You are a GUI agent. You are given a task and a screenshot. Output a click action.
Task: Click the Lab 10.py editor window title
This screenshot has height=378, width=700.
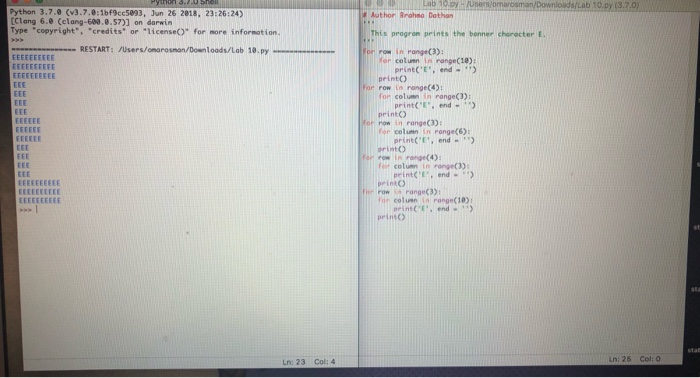click(530, 4)
